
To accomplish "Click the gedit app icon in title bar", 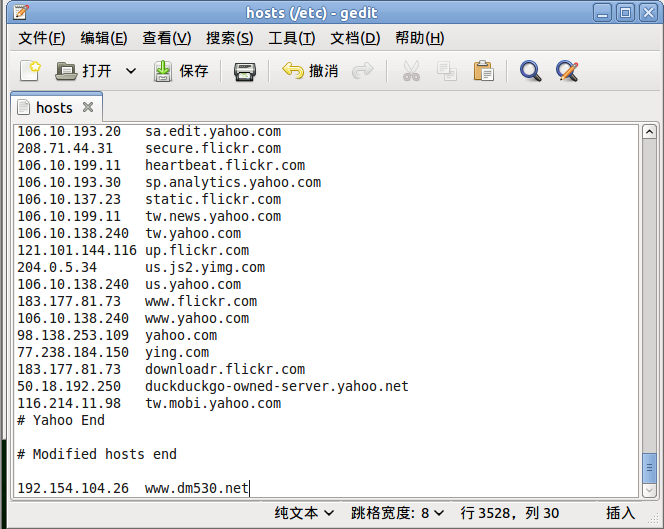I will [x=20, y=12].
